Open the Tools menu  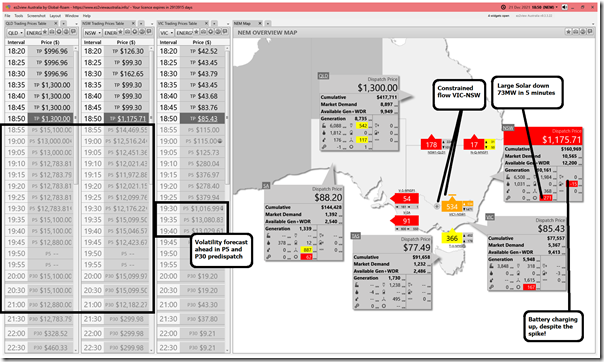coord(19,16)
